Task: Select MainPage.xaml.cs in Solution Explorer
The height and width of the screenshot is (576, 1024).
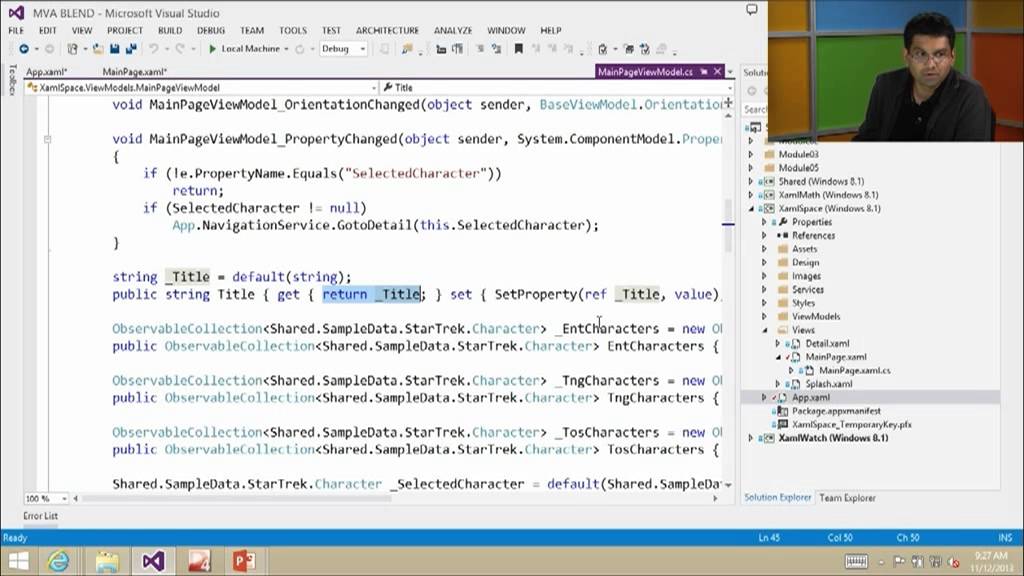Action: 854,370
